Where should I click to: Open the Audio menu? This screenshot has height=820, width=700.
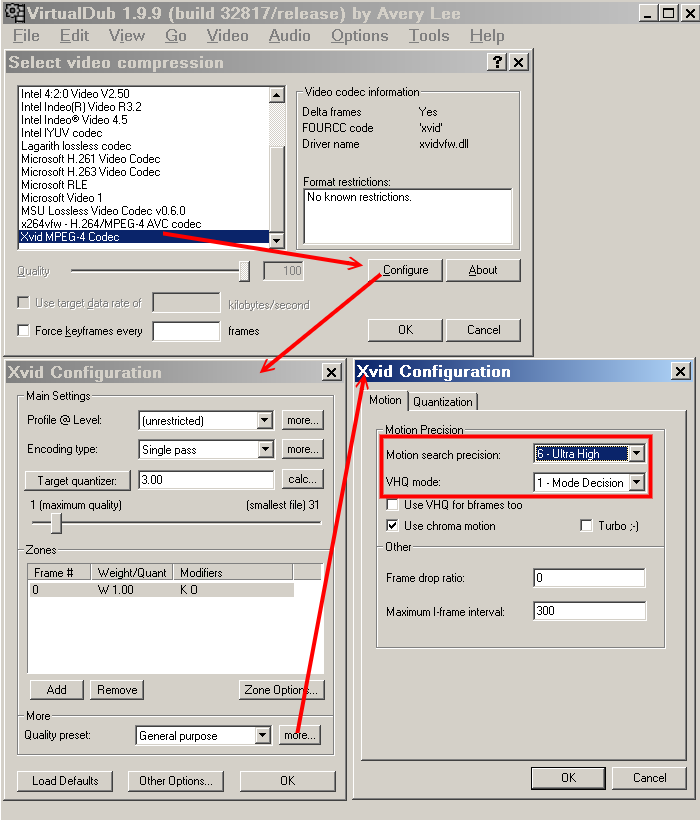pos(290,36)
